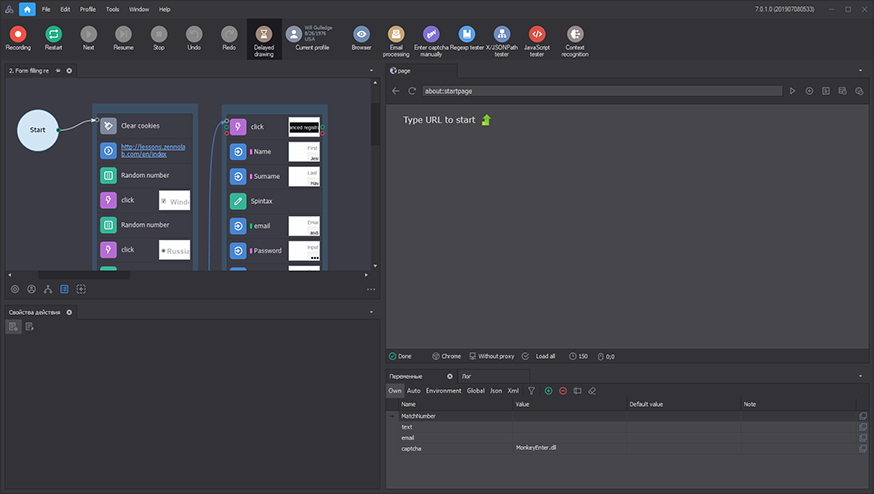Expand the action properties panel dropdown arrow
Viewport: 874px width, 494px height.
[371, 312]
